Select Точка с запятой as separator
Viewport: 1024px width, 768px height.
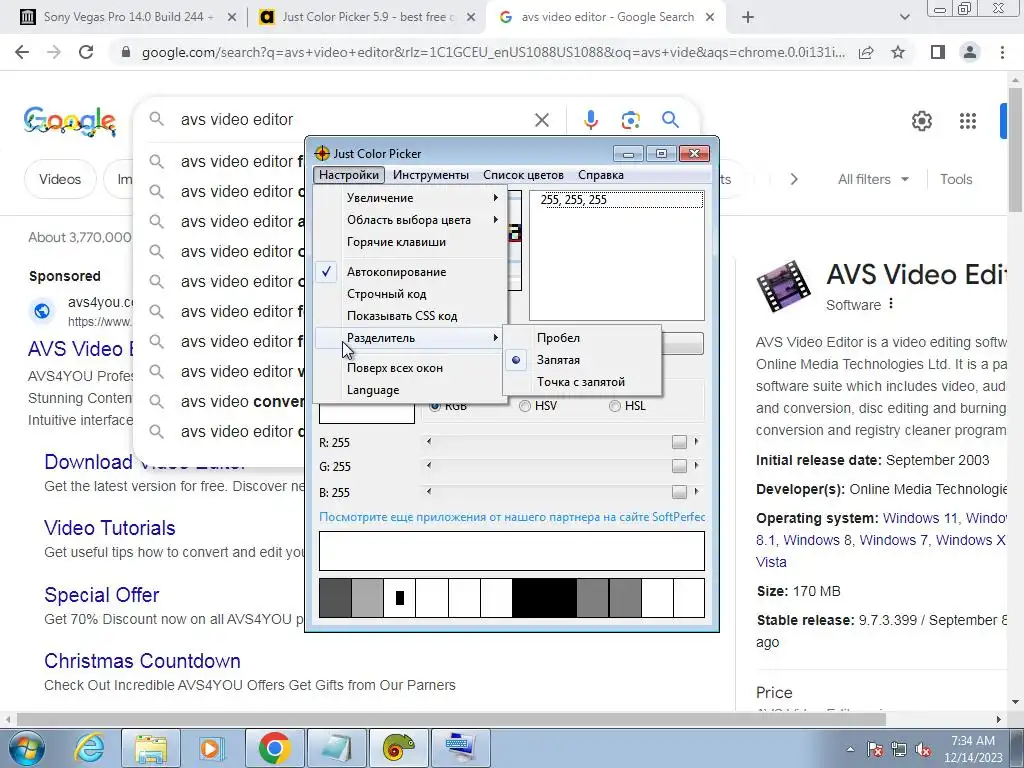(582, 382)
